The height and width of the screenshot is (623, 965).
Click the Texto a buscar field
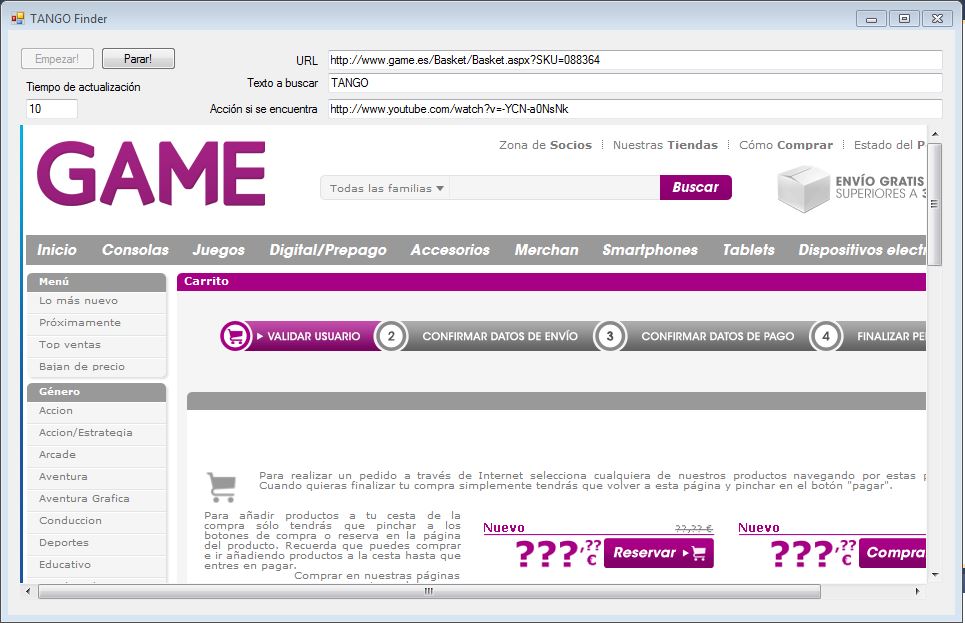[635, 83]
